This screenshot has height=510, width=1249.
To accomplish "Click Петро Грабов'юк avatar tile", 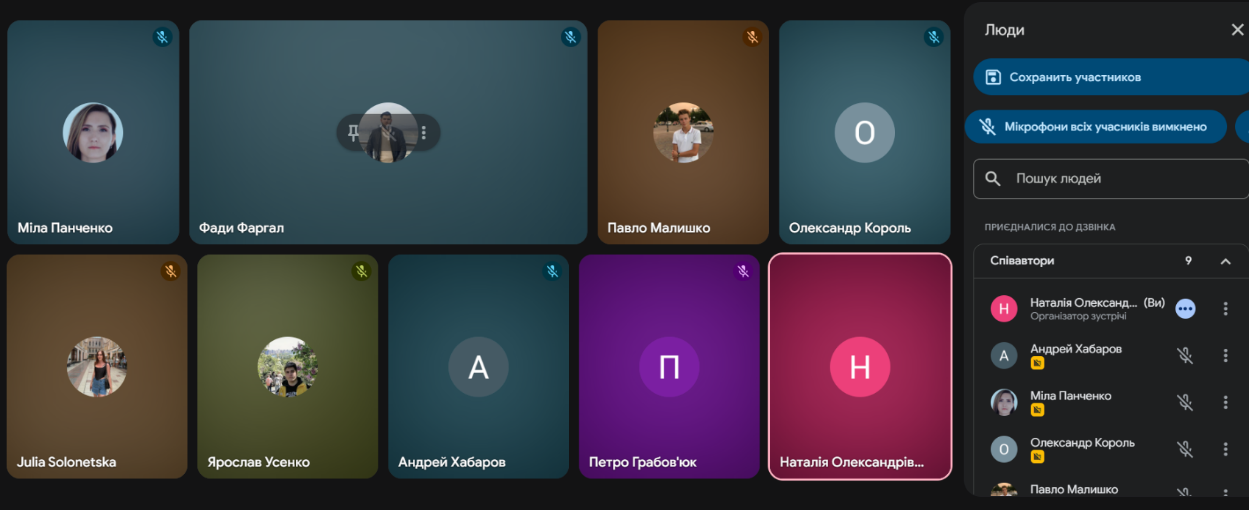I will tap(669, 366).
